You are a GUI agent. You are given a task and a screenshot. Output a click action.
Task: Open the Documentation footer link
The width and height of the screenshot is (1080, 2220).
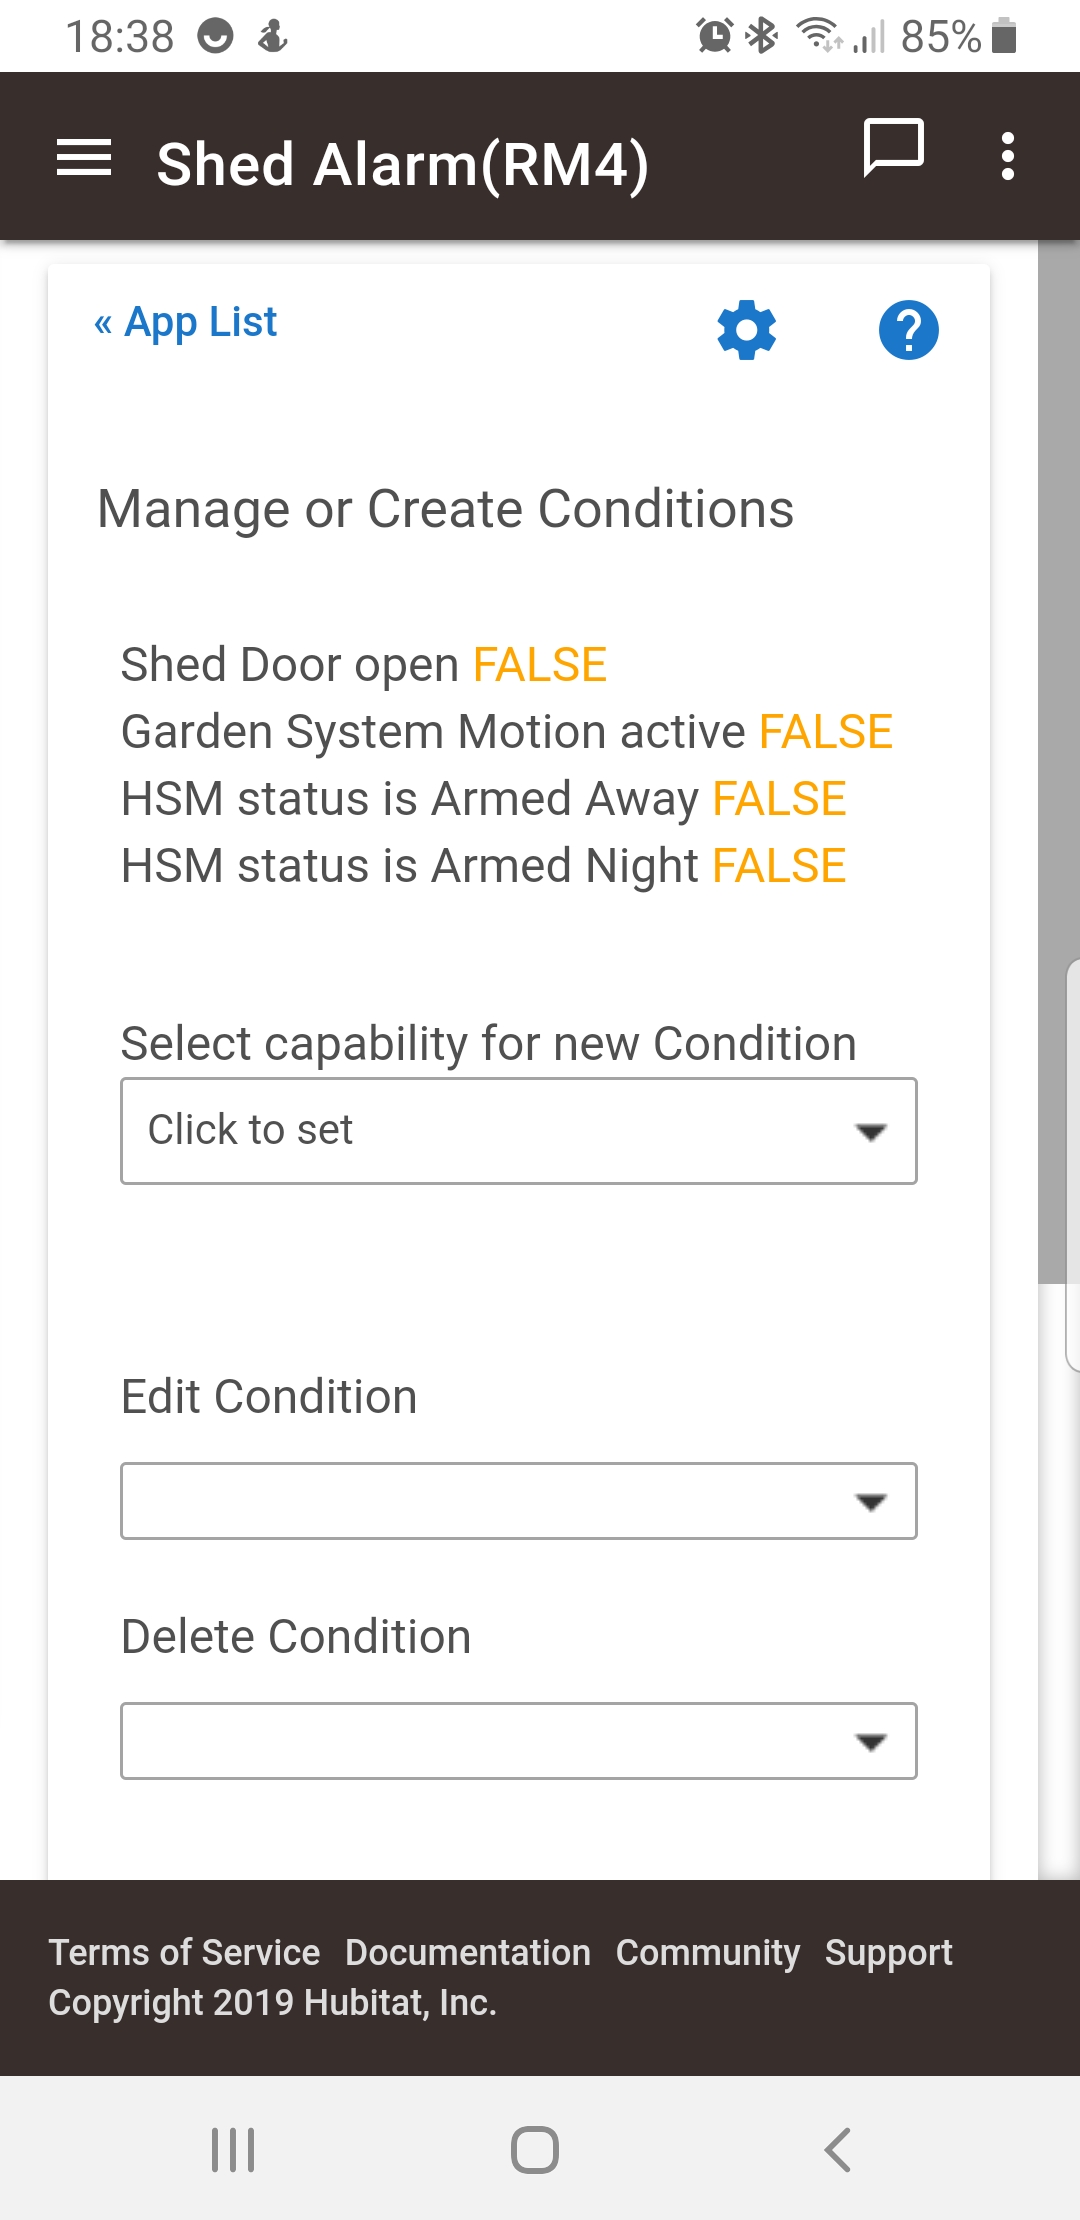click(468, 1952)
